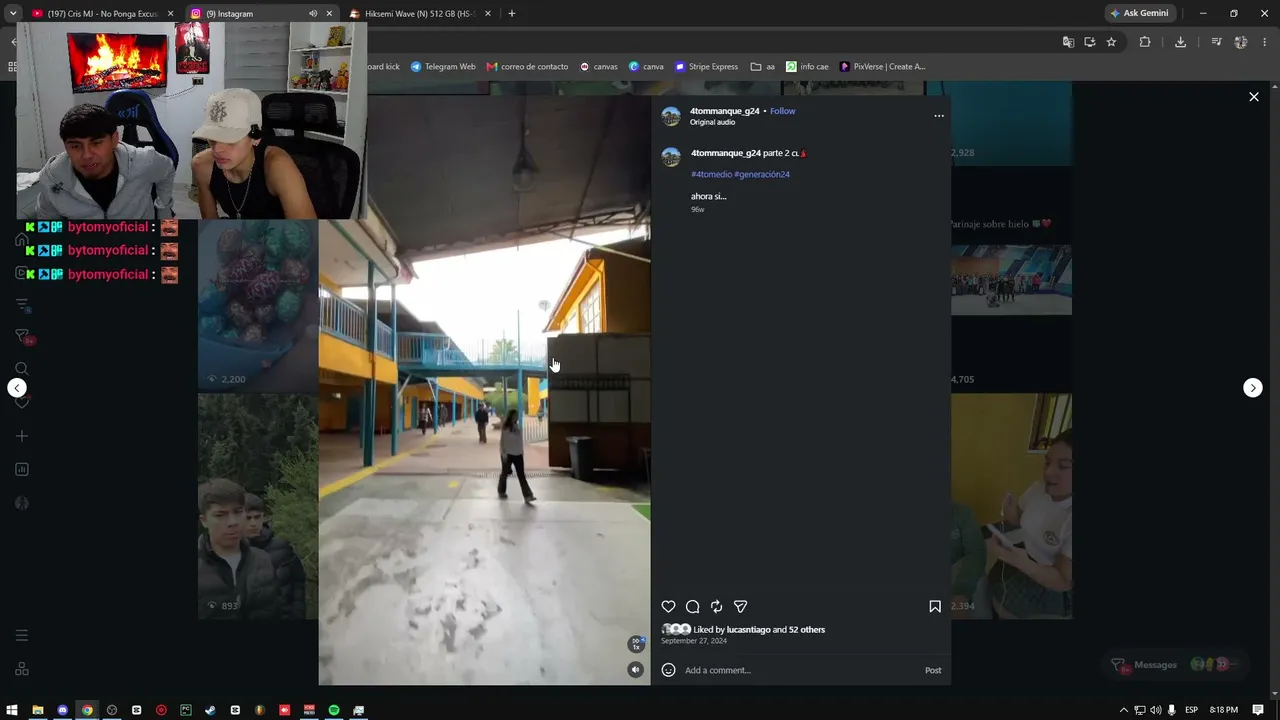Open the emoji picker in comment box

[668, 670]
